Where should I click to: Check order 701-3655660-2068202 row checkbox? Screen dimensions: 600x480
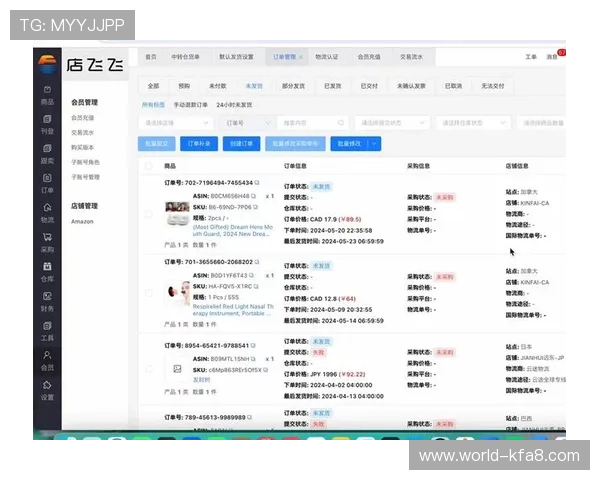point(149,293)
